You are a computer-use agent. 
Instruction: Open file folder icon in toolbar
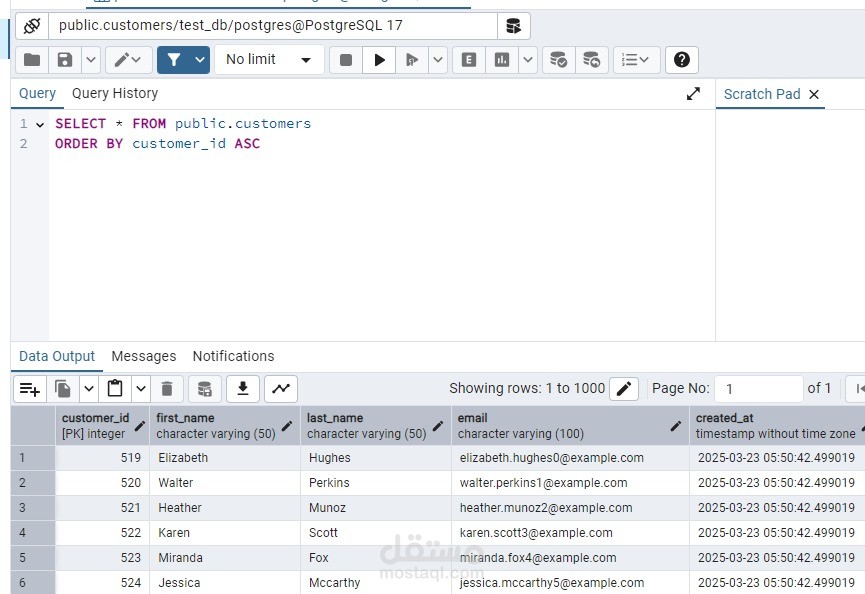point(32,60)
